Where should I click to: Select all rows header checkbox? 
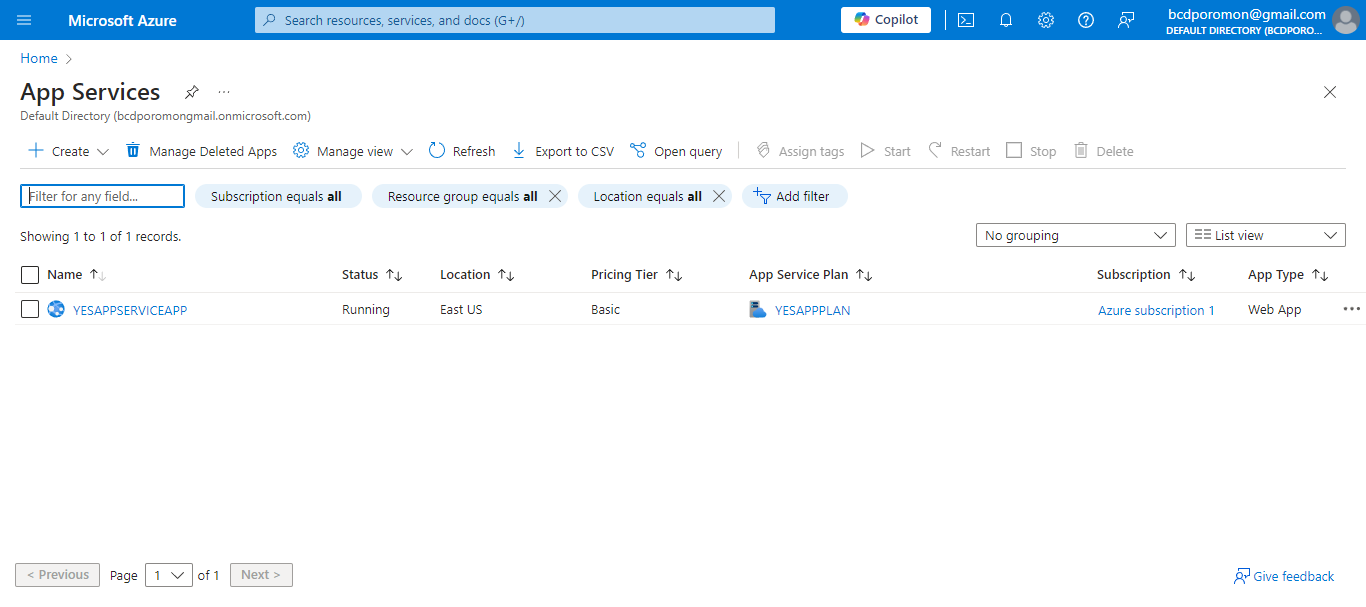[30, 275]
